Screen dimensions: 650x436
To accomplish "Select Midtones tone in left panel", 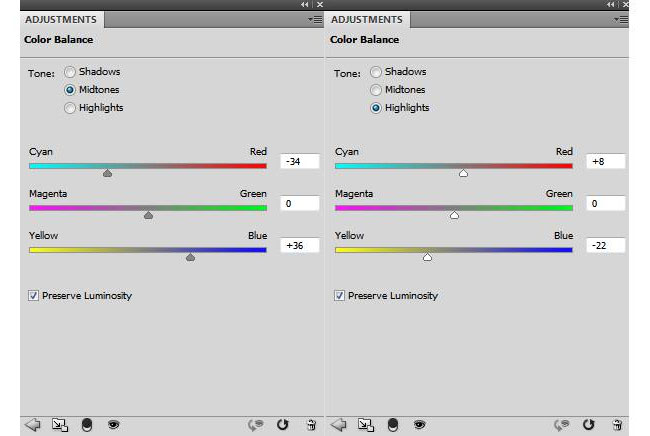I will pos(70,90).
